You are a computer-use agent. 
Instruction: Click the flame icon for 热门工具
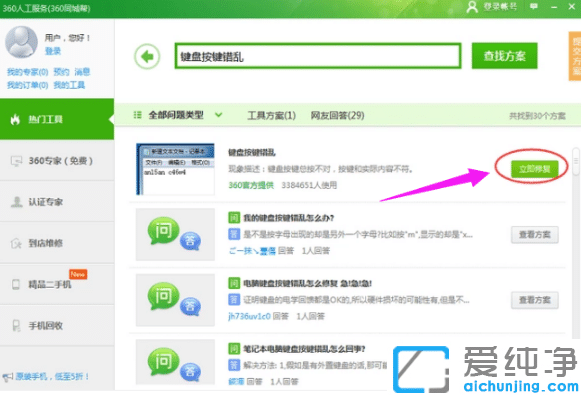click(x=15, y=119)
